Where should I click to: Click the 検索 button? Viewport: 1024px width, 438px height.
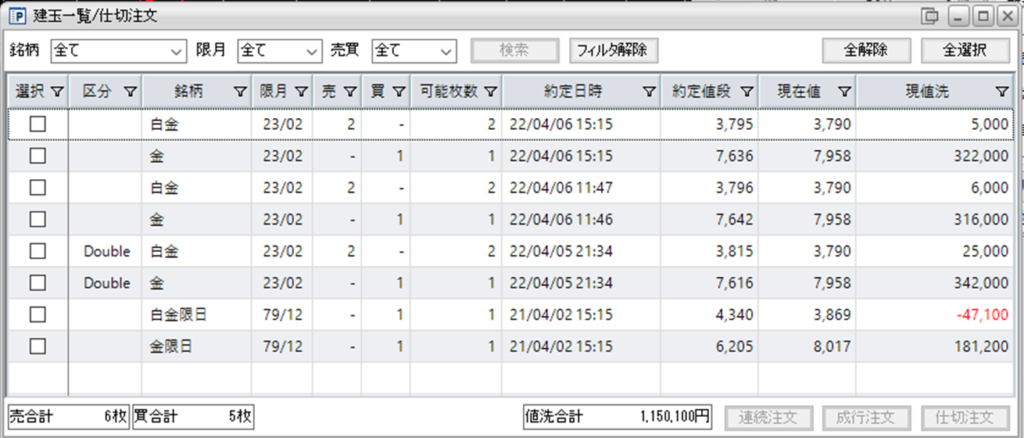point(515,50)
